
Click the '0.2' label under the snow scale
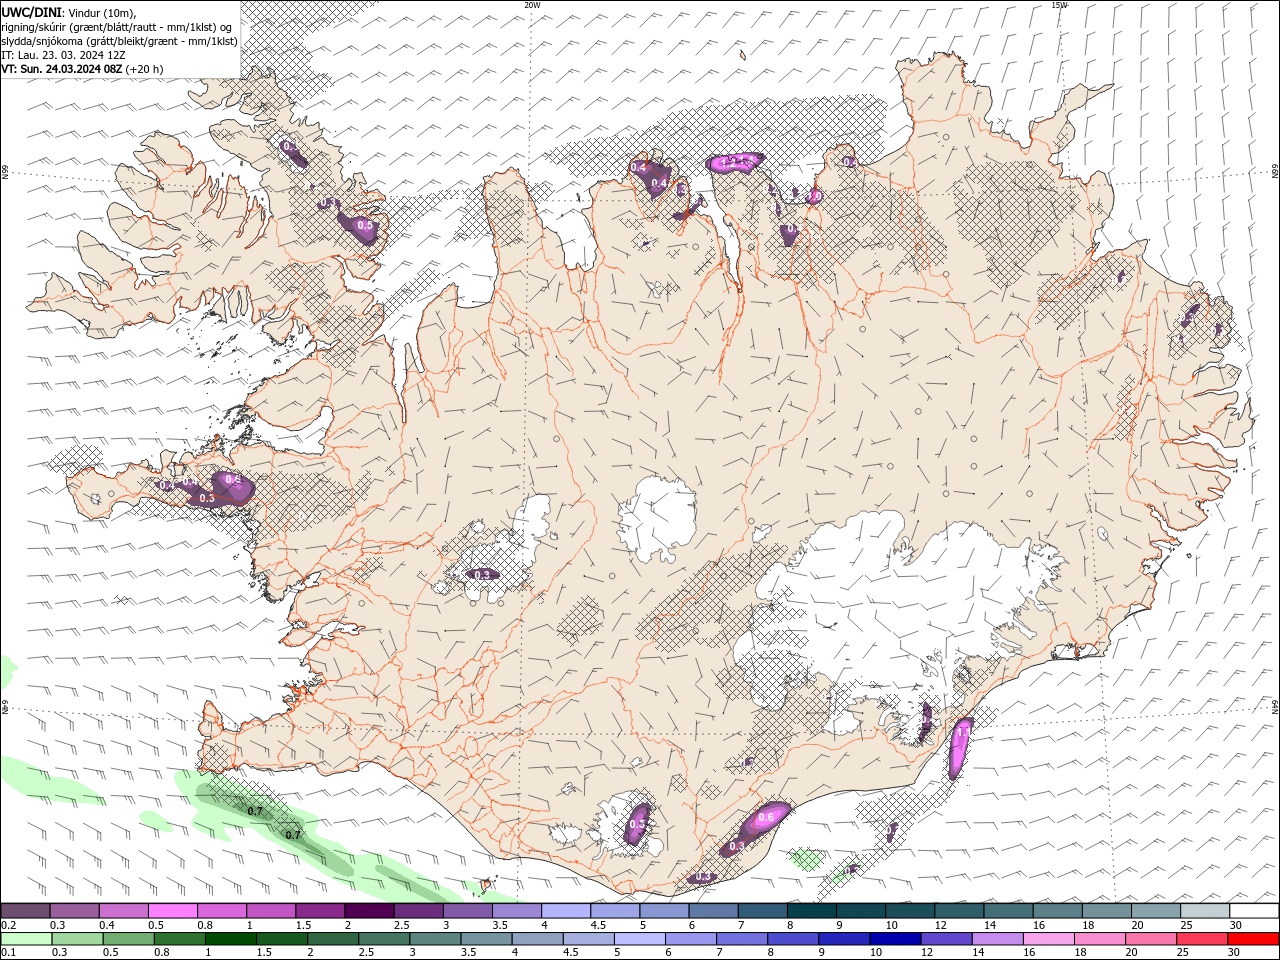point(8,925)
